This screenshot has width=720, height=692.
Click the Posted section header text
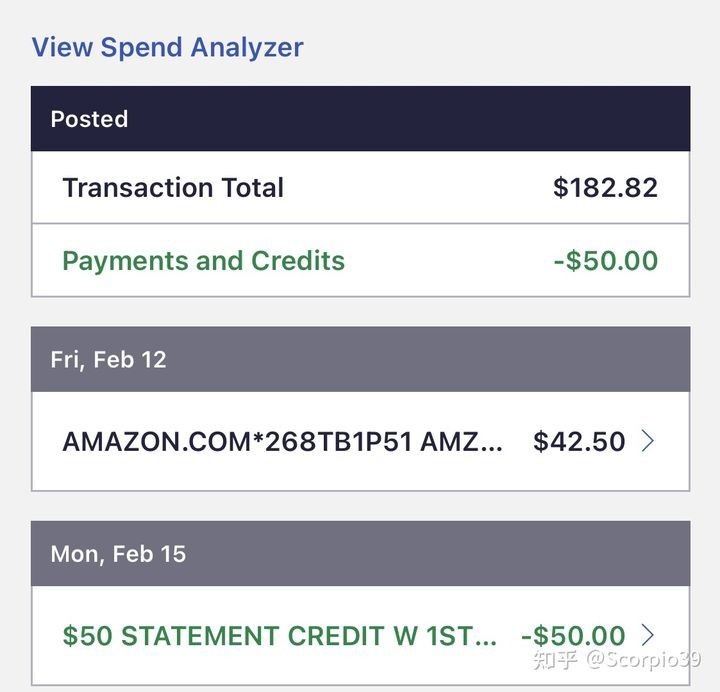[89, 119]
